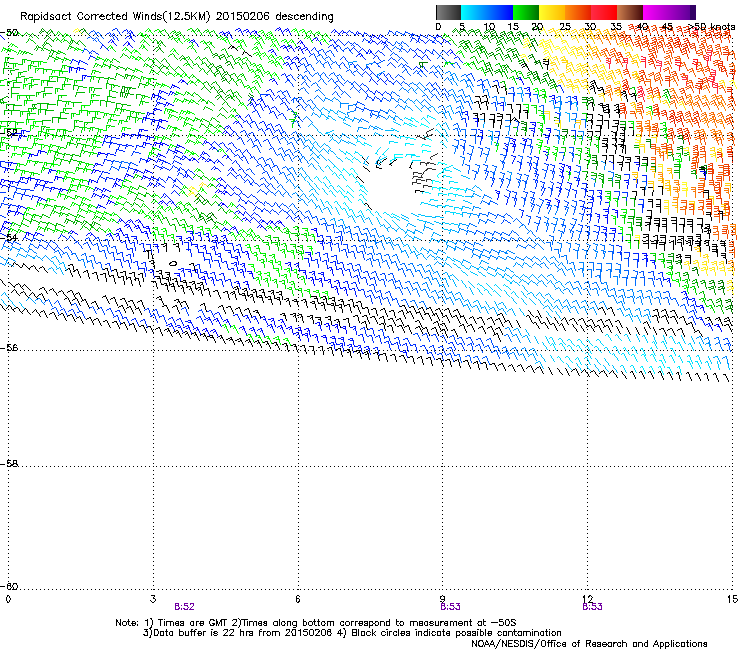Click the "12" longitude axis label
Viewport: 740px width, 650px height.
tap(588, 599)
